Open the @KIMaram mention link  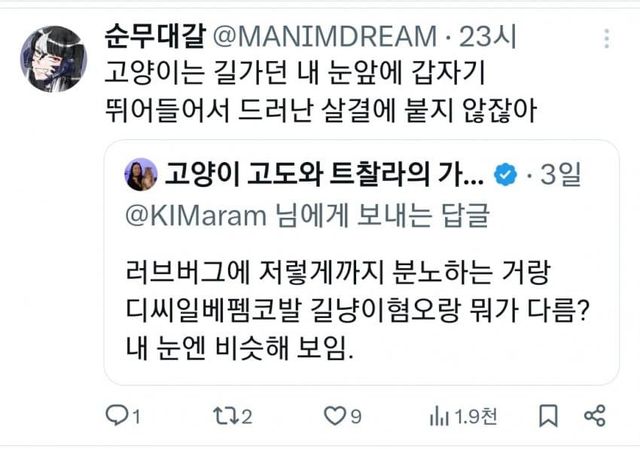click(x=196, y=216)
